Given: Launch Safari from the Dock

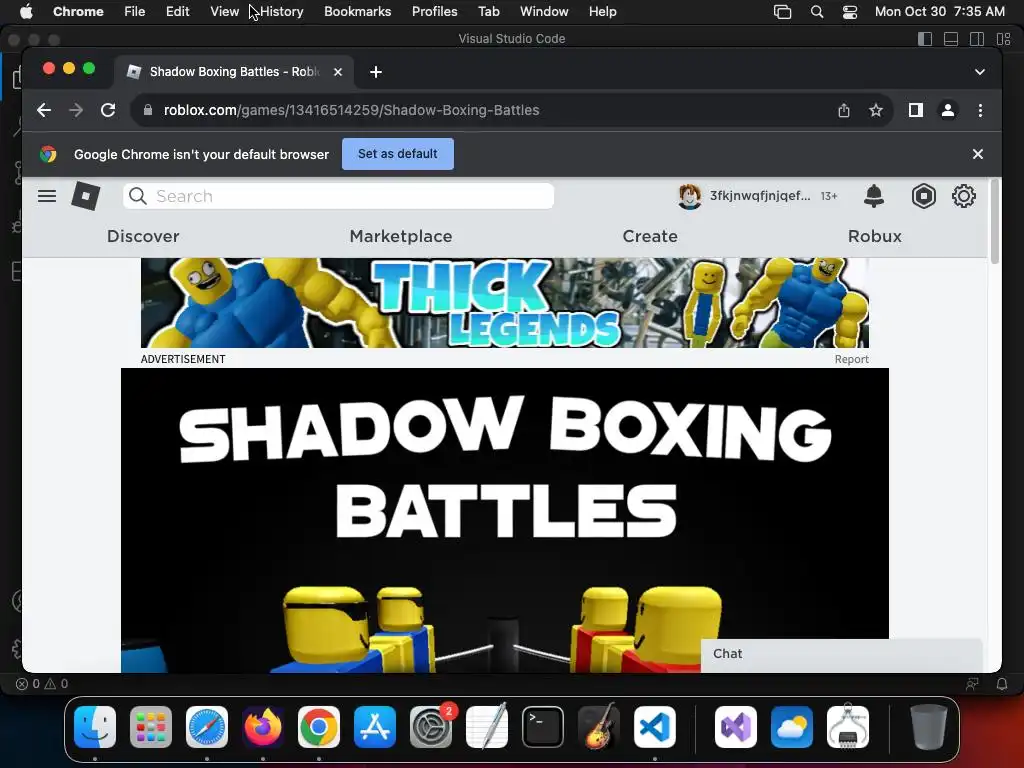Looking at the screenshot, I should coord(207,727).
